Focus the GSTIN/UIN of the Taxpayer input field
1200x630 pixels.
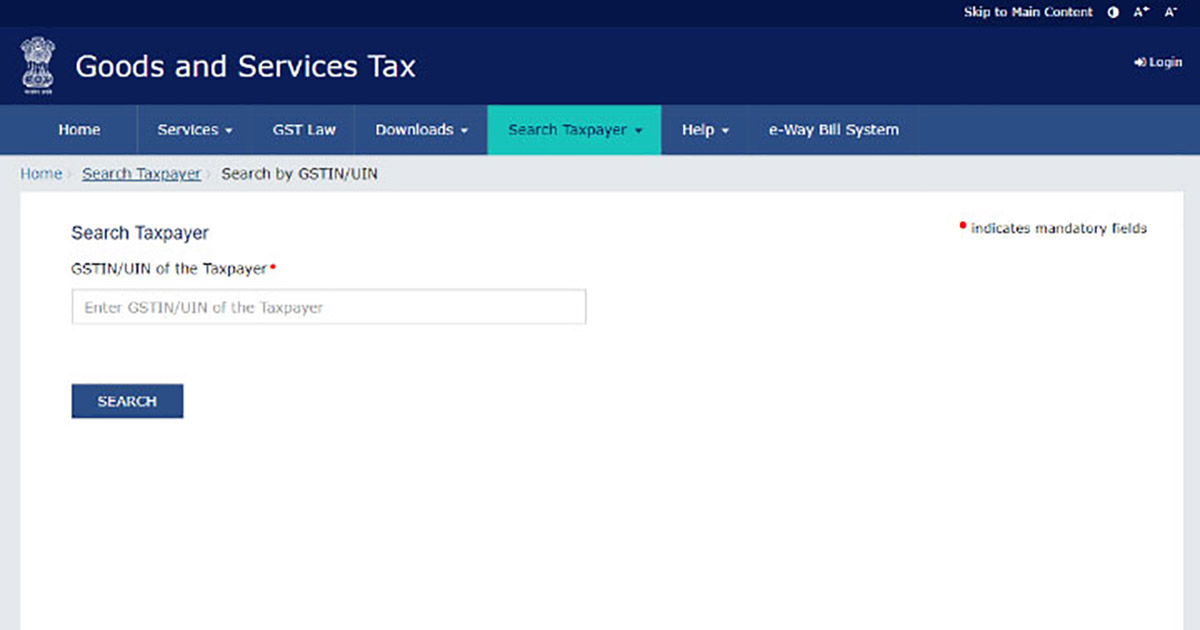(x=328, y=308)
